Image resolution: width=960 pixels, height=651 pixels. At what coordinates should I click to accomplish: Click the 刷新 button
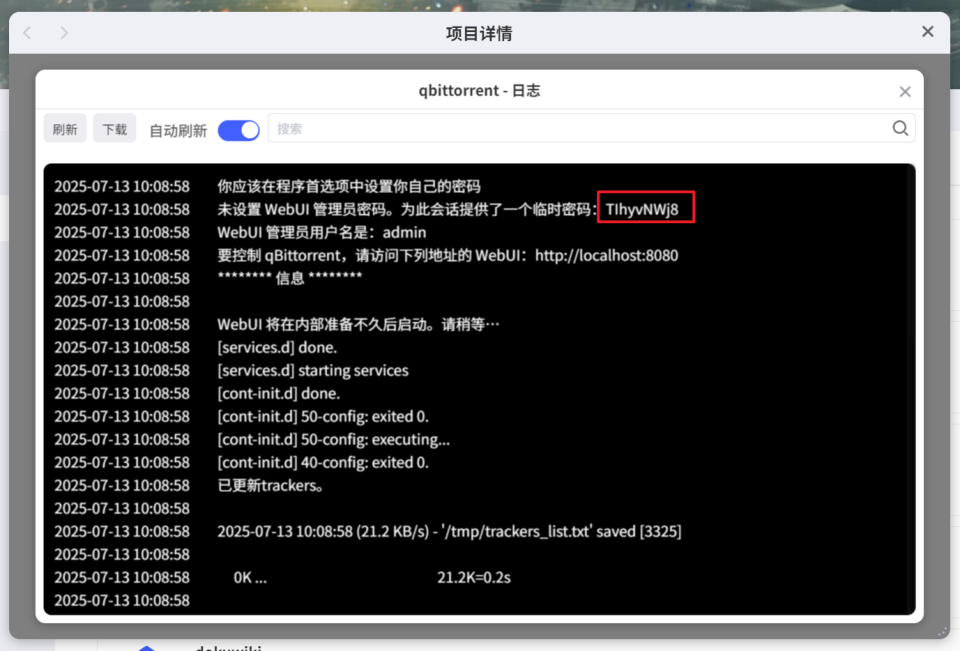(65, 129)
